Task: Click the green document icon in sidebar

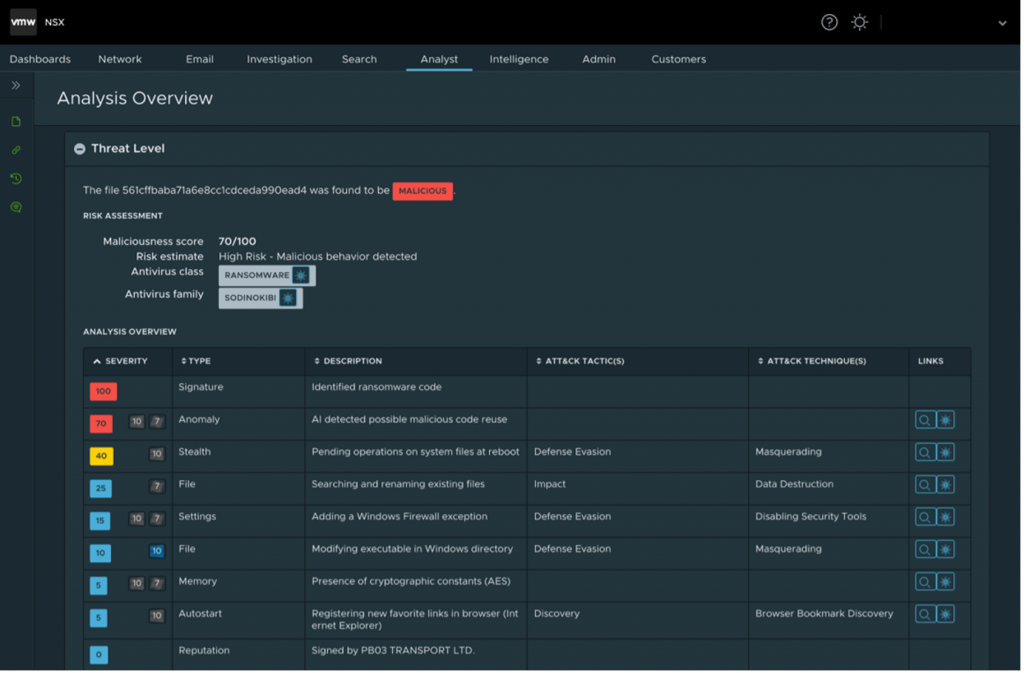Action: pyautogui.click(x=16, y=122)
